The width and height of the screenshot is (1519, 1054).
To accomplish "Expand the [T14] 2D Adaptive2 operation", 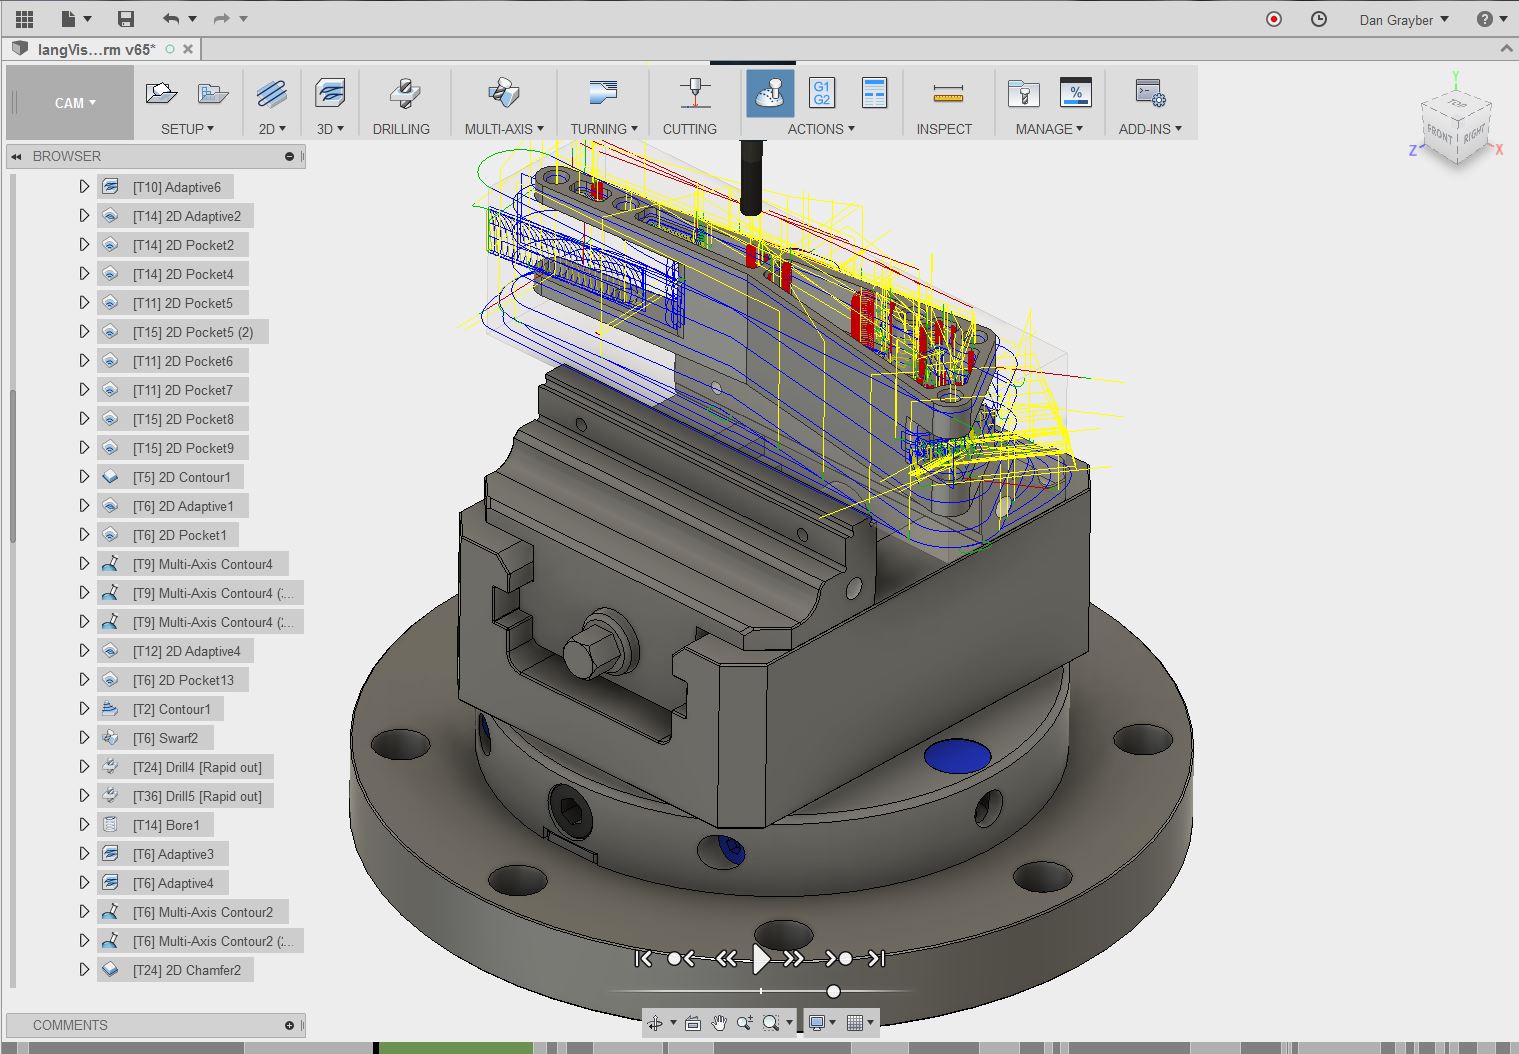I will tap(84, 216).
